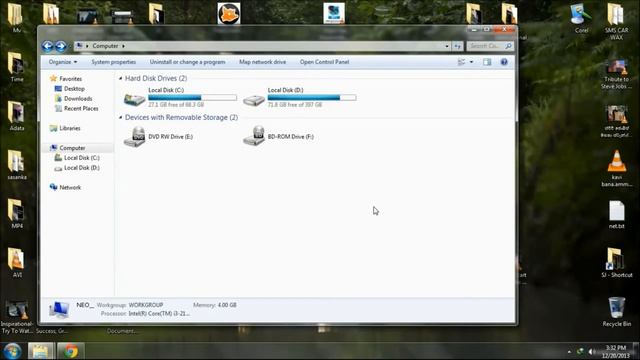Open view options dropdown arrow
640x360 pixels.
471,62
